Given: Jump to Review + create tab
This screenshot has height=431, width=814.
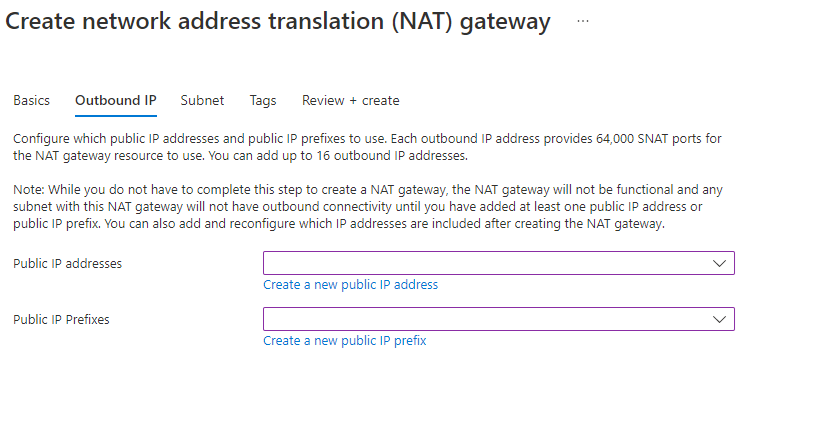Looking at the screenshot, I should tap(350, 100).
